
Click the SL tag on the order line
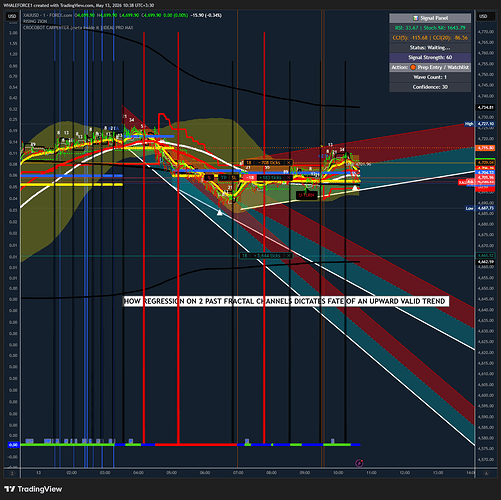click(x=234, y=178)
